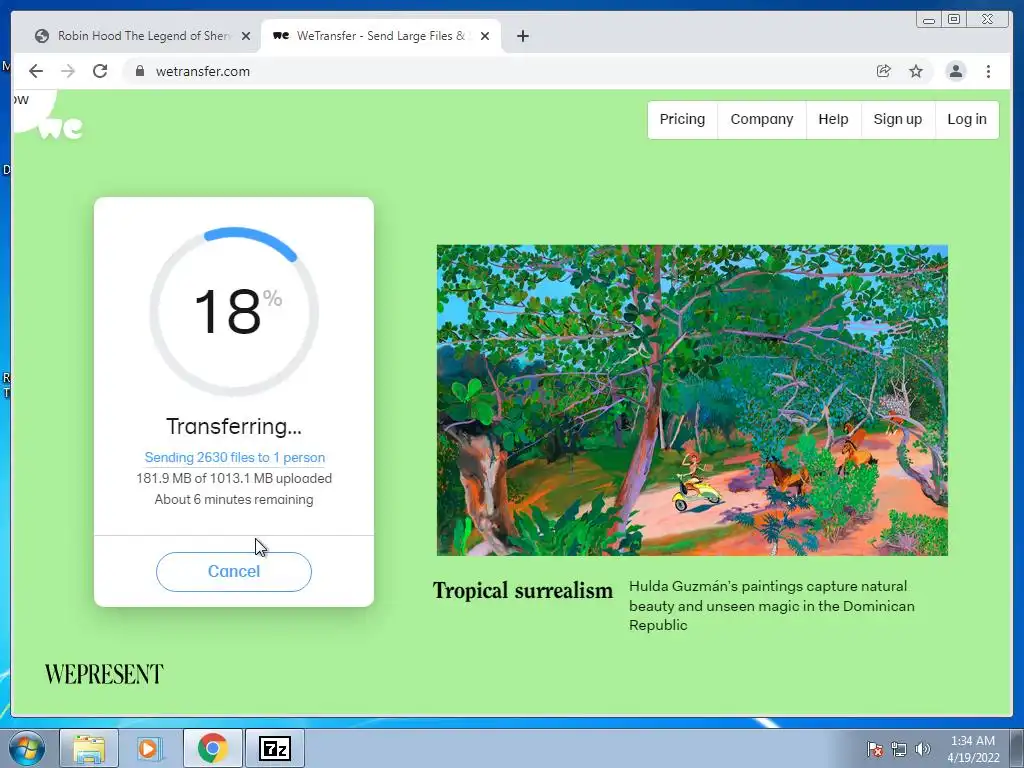Minimize the Chrome window
This screenshot has height=768, width=1024.
(x=929, y=20)
